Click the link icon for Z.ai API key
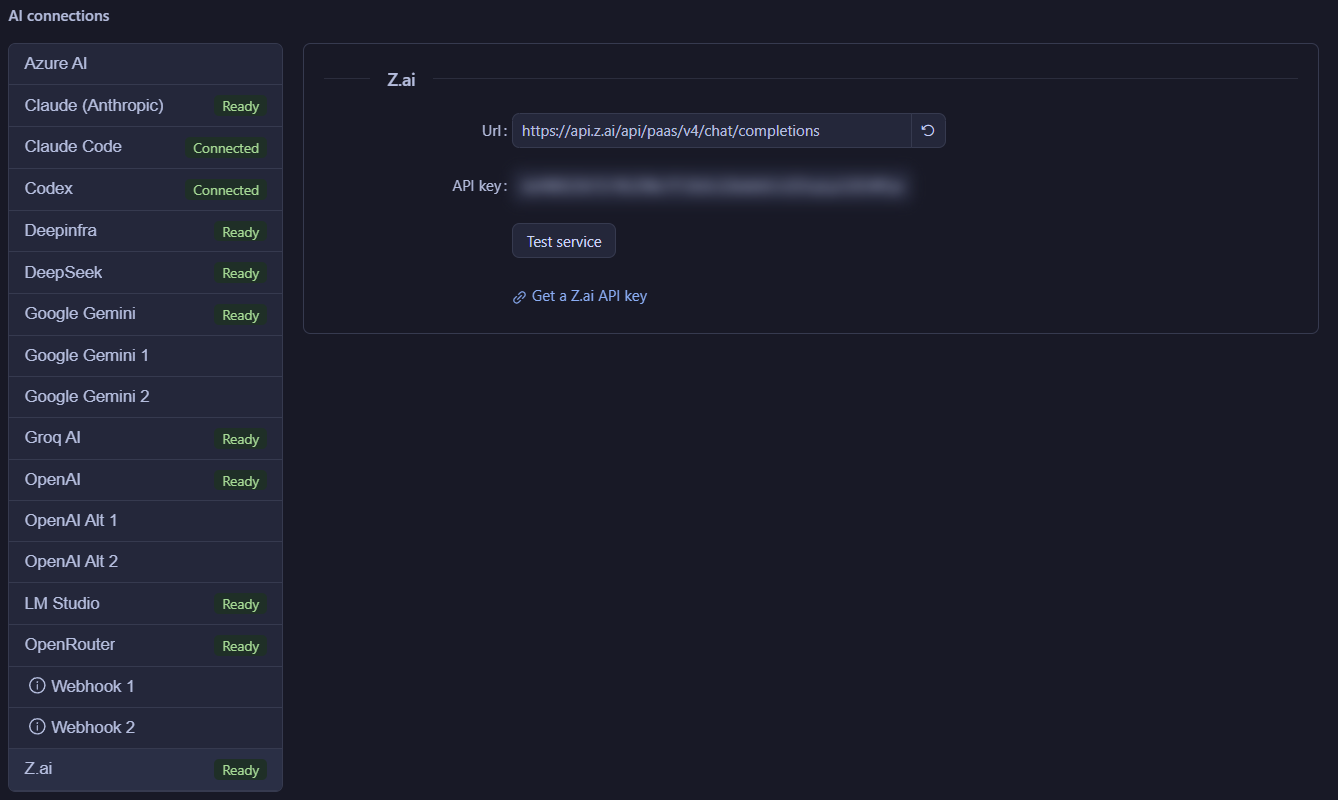Viewport: 1338px width, 800px height. coord(519,297)
